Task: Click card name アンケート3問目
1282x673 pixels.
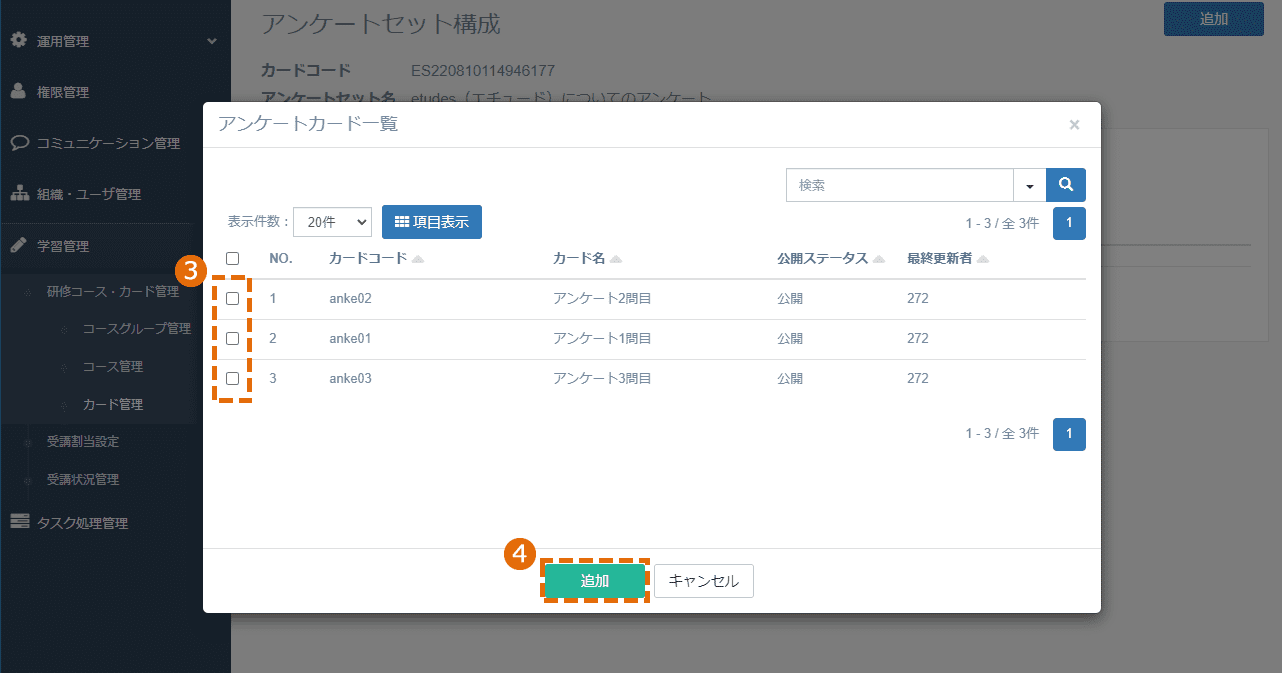Action: tap(603, 378)
